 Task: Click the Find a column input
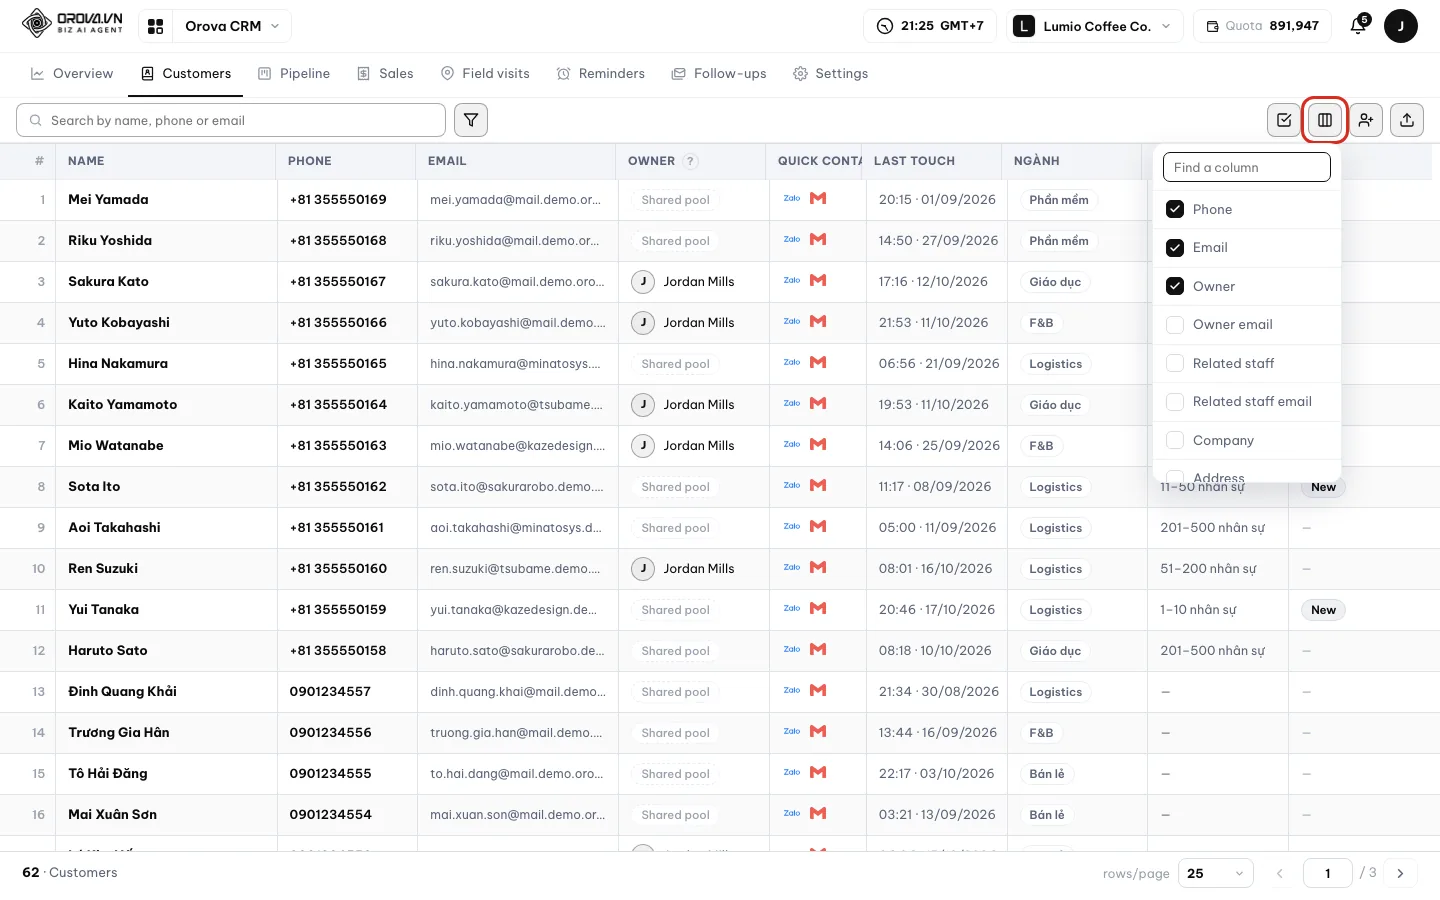coord(1247,167)
